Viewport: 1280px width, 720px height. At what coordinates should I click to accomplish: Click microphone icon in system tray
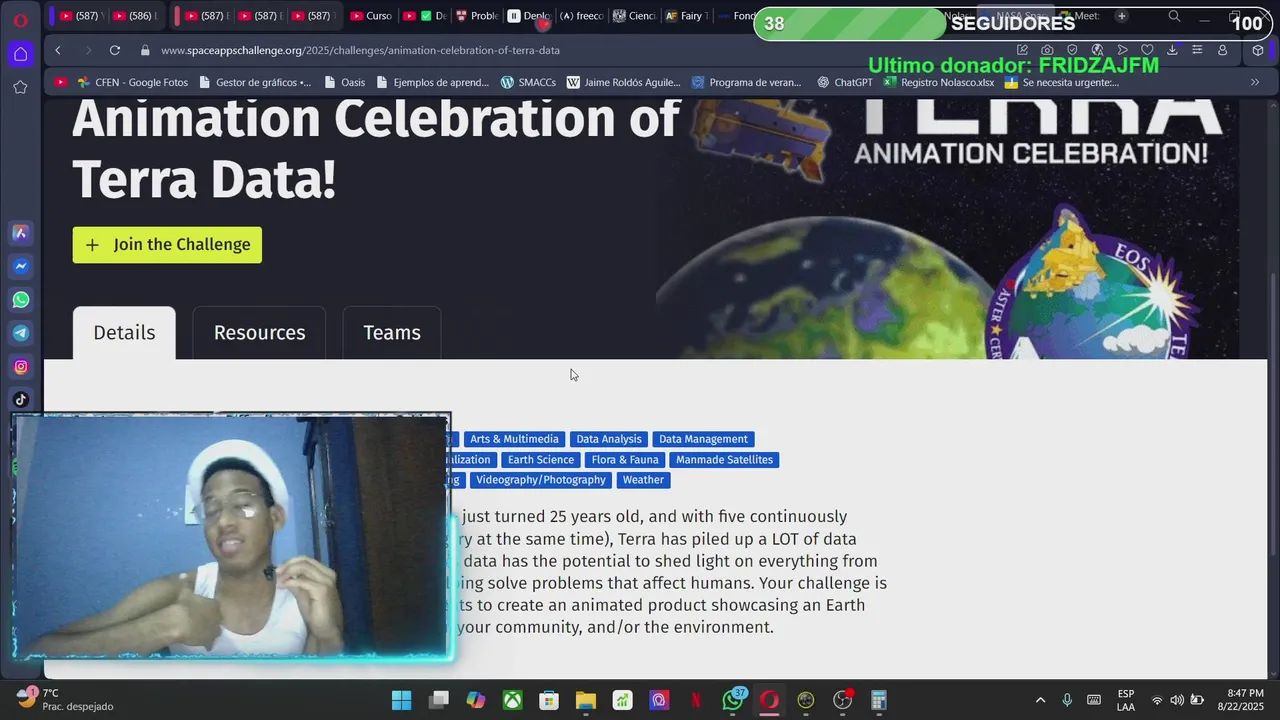(1067, 700)
